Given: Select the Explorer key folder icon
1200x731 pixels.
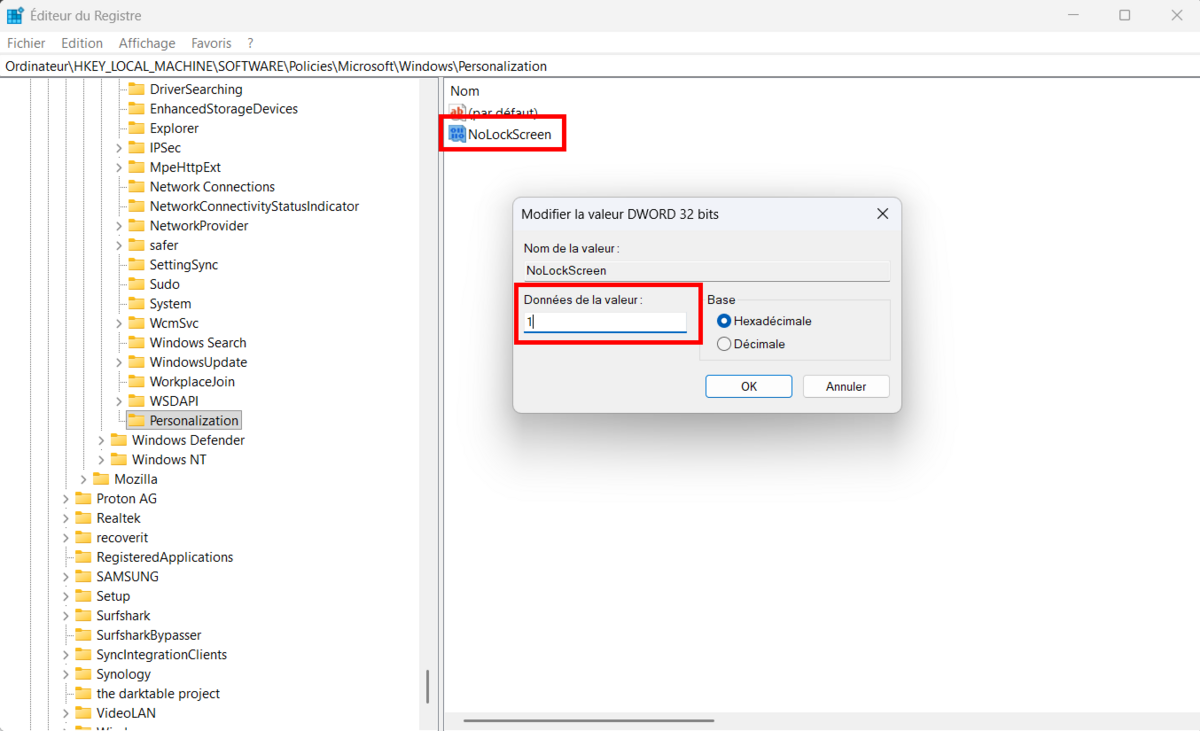Looking at the screenshot, I should (136, 128).
